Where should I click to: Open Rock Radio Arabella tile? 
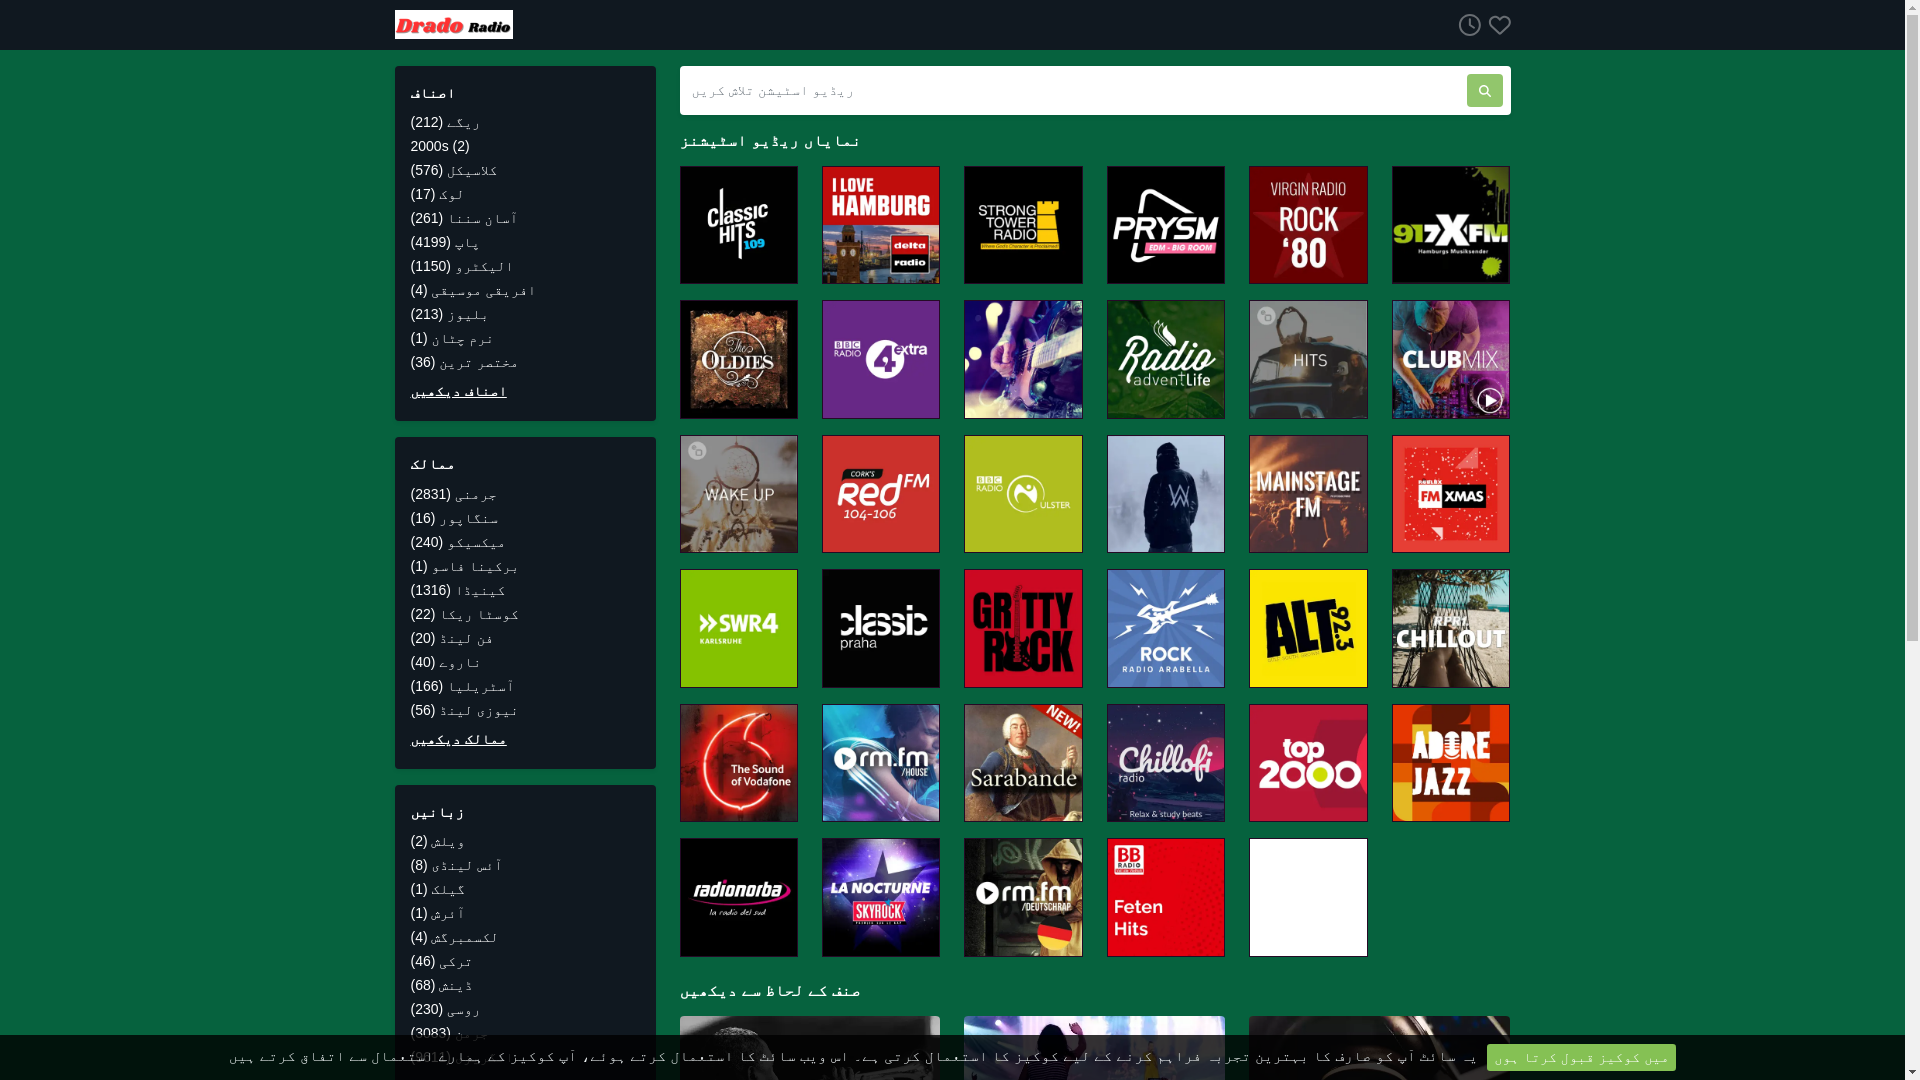coord(1166,629)
